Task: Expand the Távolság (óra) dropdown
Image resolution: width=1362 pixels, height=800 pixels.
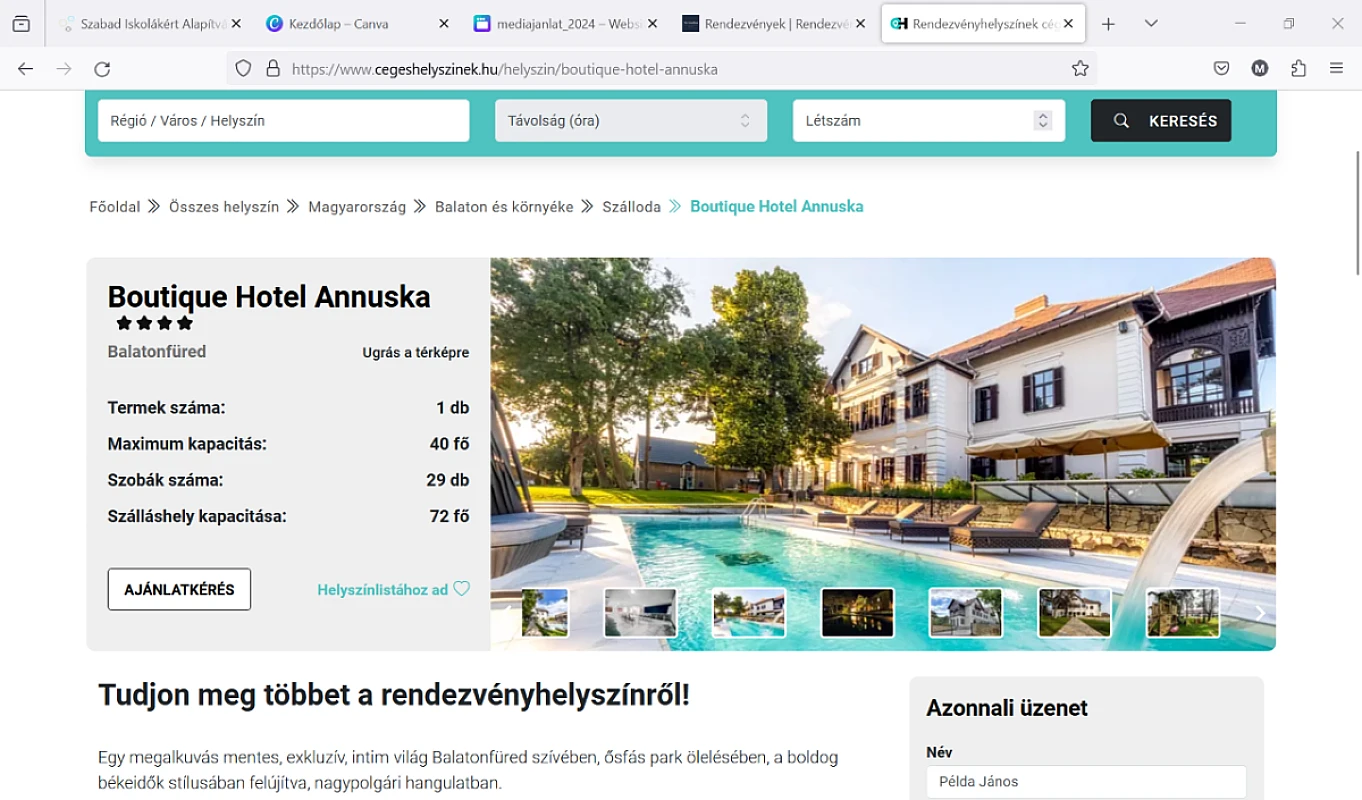Action: point(631,120)
